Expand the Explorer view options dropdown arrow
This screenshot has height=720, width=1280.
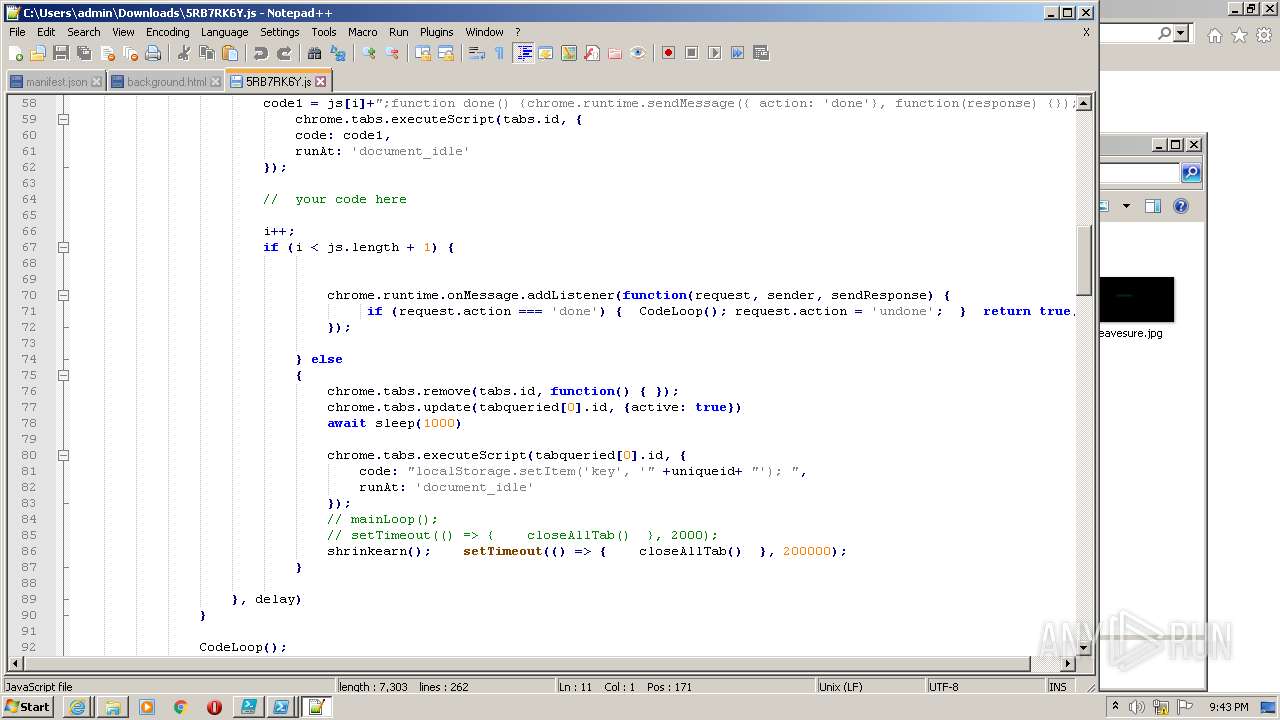click(1126, 206)
